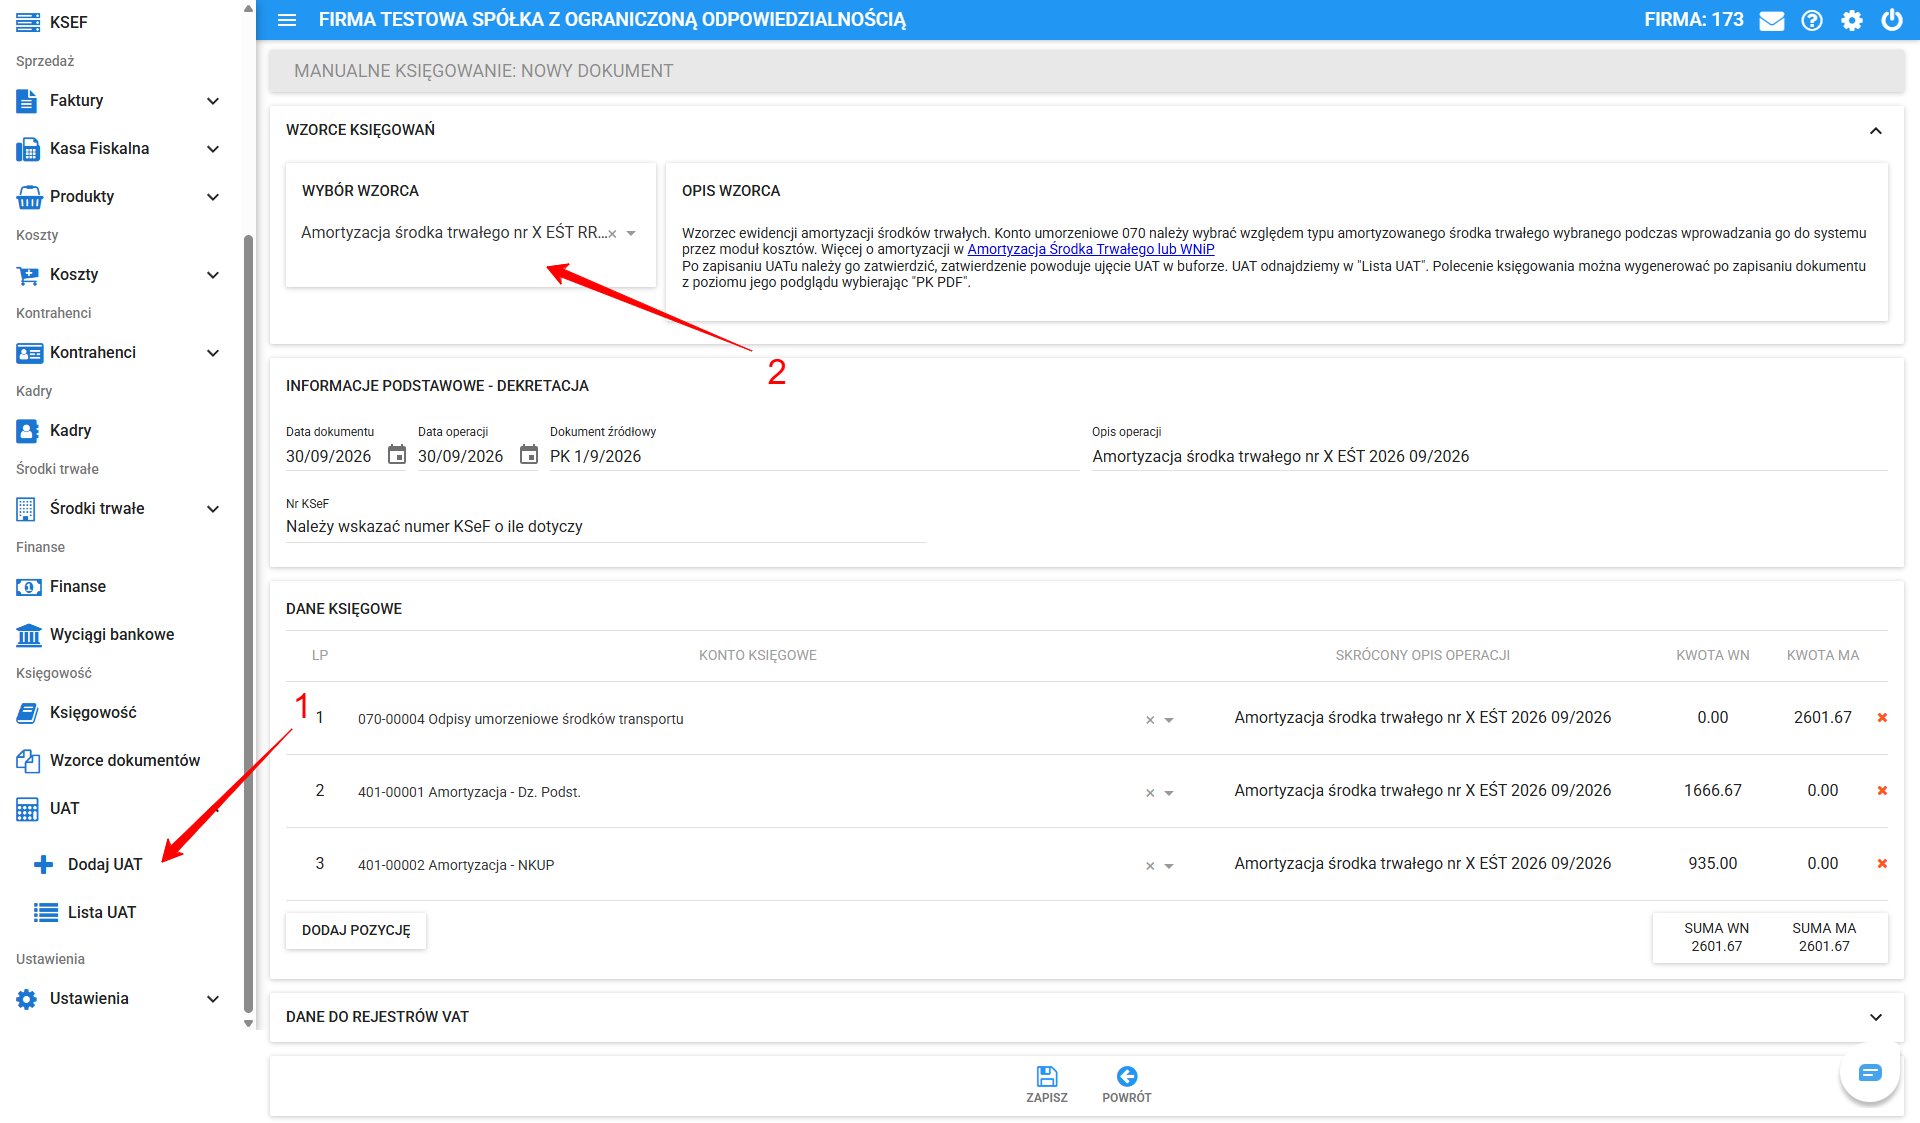Click the Nr KSeF input field

(606, 527)
